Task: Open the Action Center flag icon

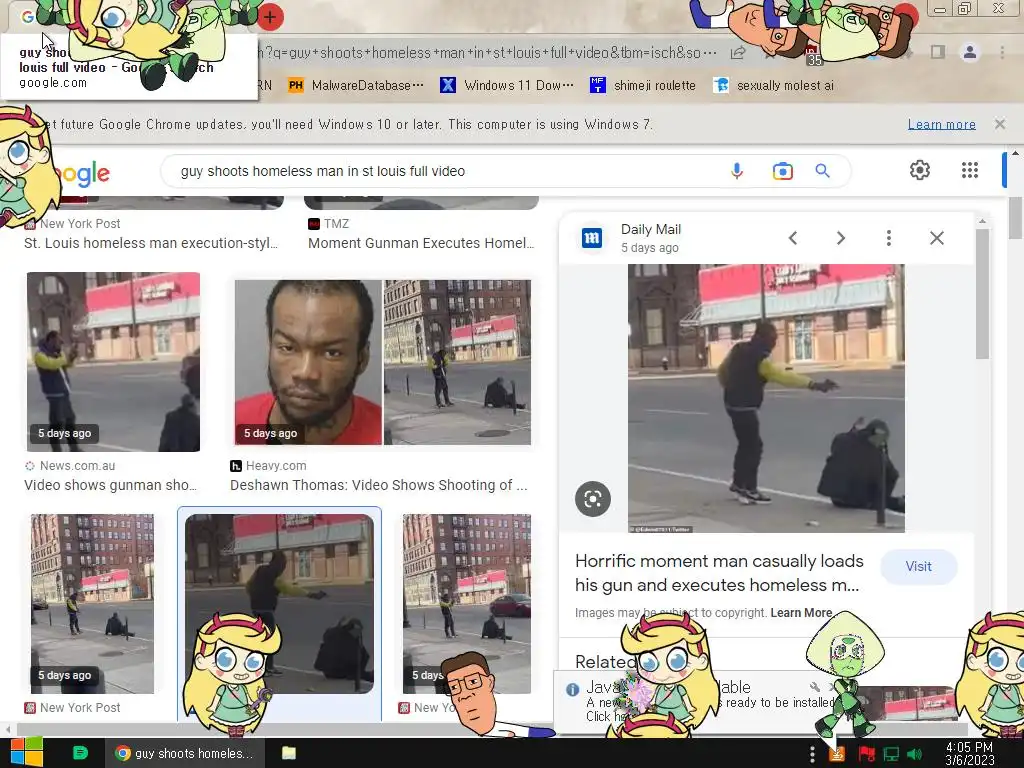Action: tap(866, 754)
